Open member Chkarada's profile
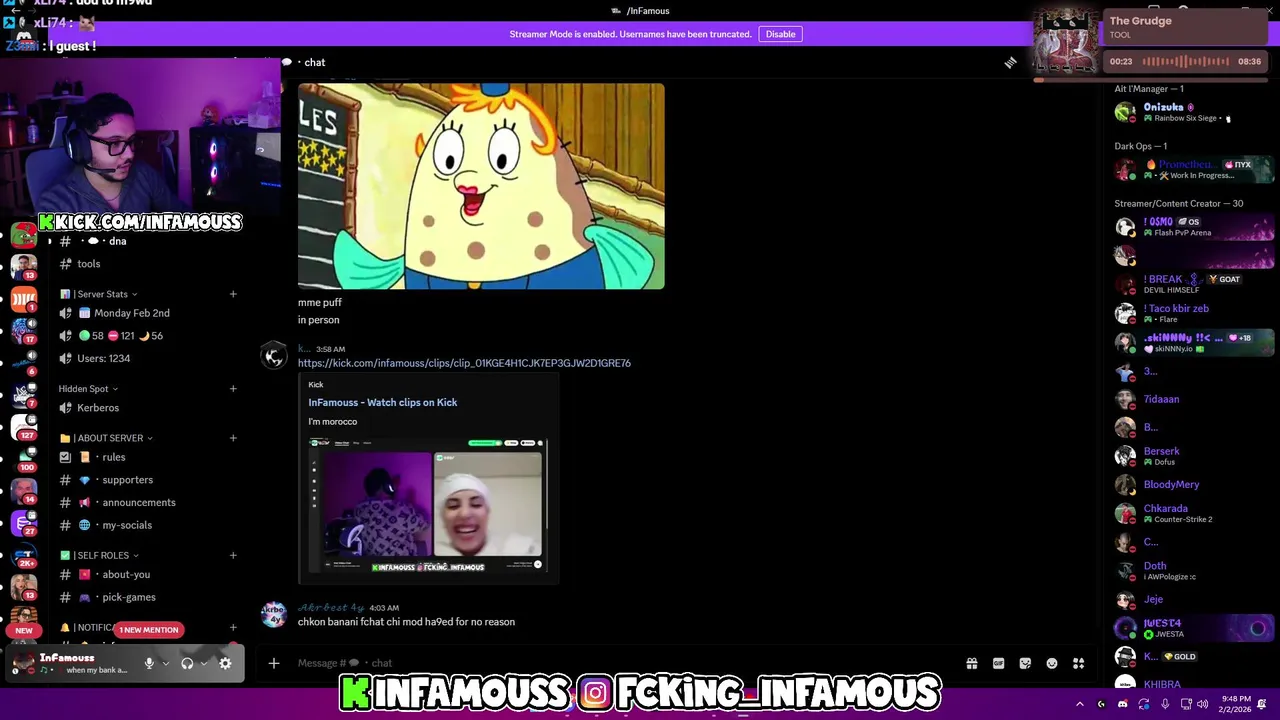Screen dimensions: 1280x720 coord(1192,513)
